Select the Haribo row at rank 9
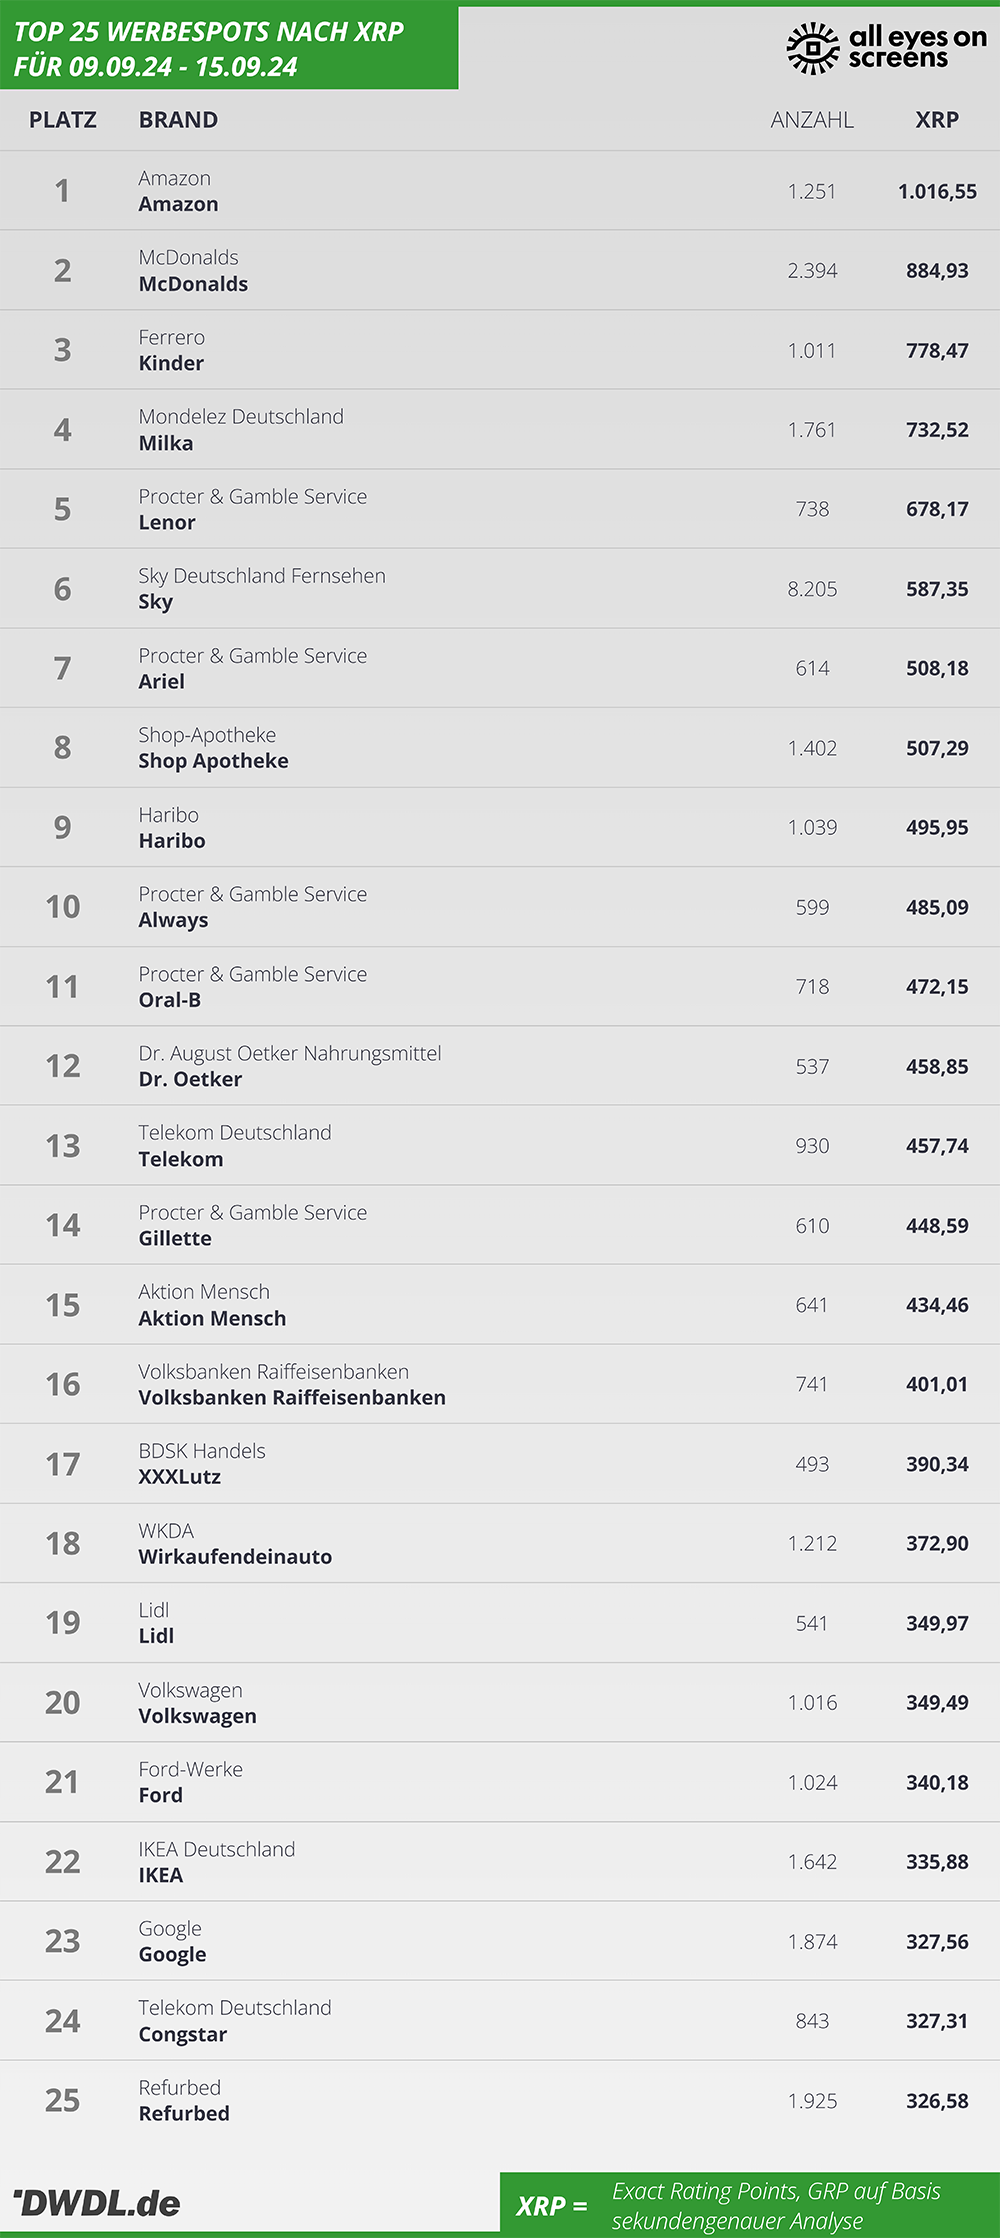Screen dimensions: 1000x2238 (x=500, y=827)
